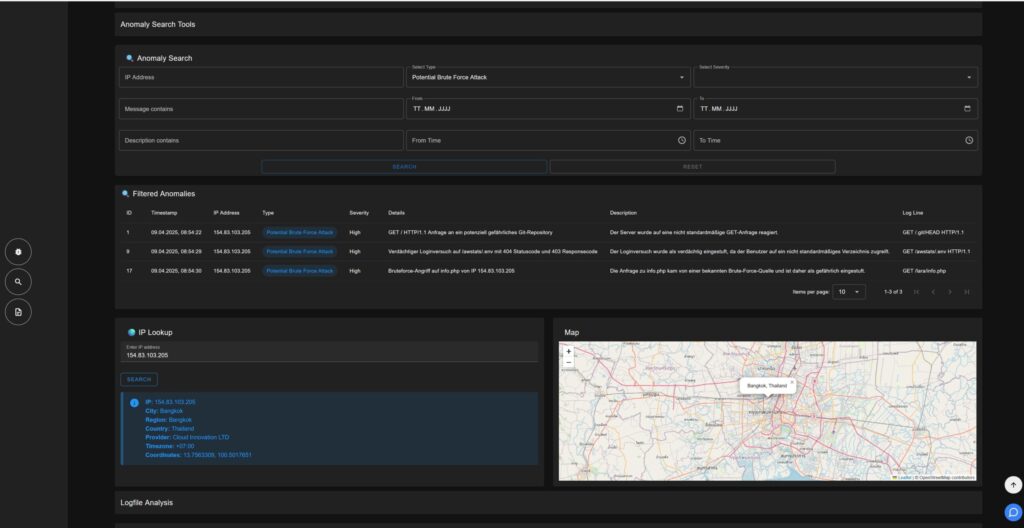Open the Select Severity dropdown
1024x528 pixels.
[834, 77]
